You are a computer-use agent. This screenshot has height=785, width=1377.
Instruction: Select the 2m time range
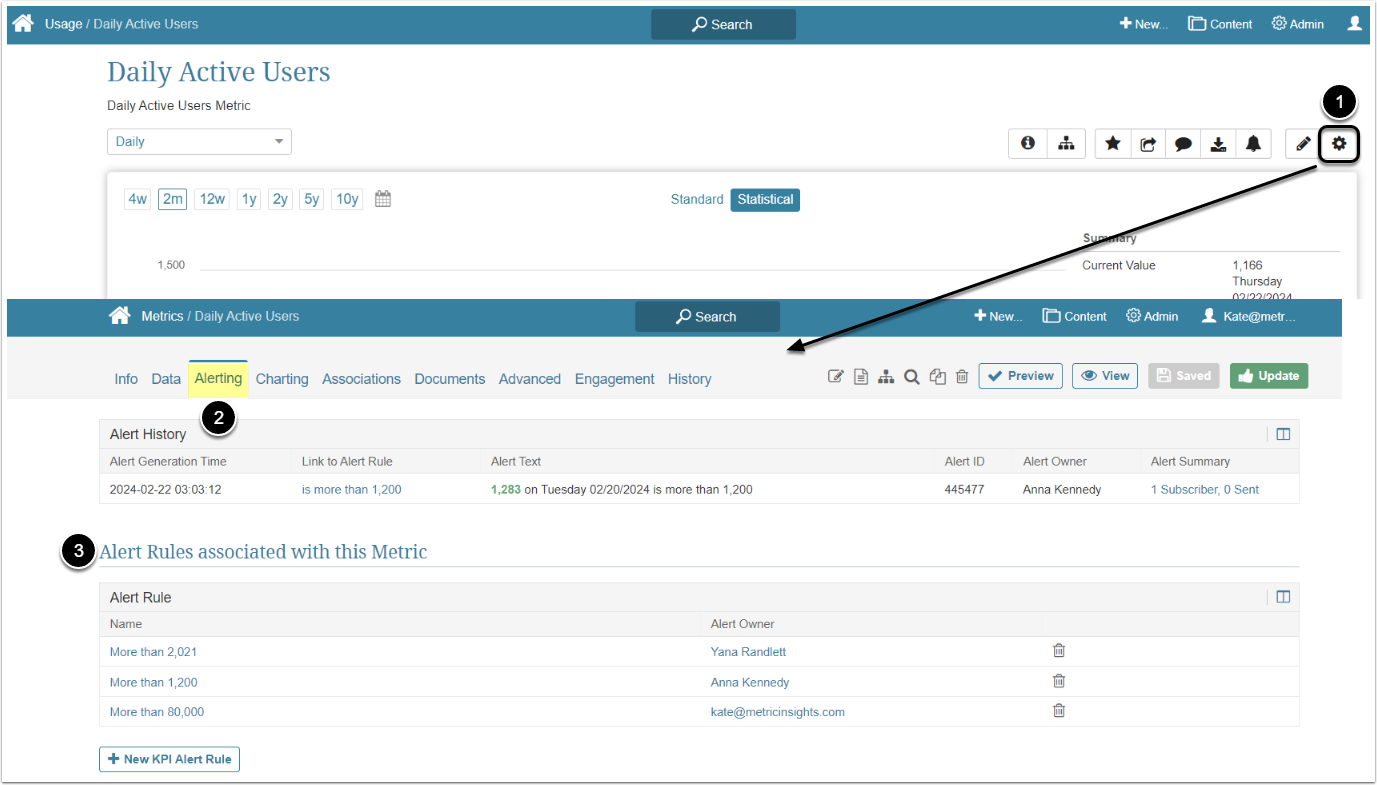pyautogui.click(x=173, y=199)
